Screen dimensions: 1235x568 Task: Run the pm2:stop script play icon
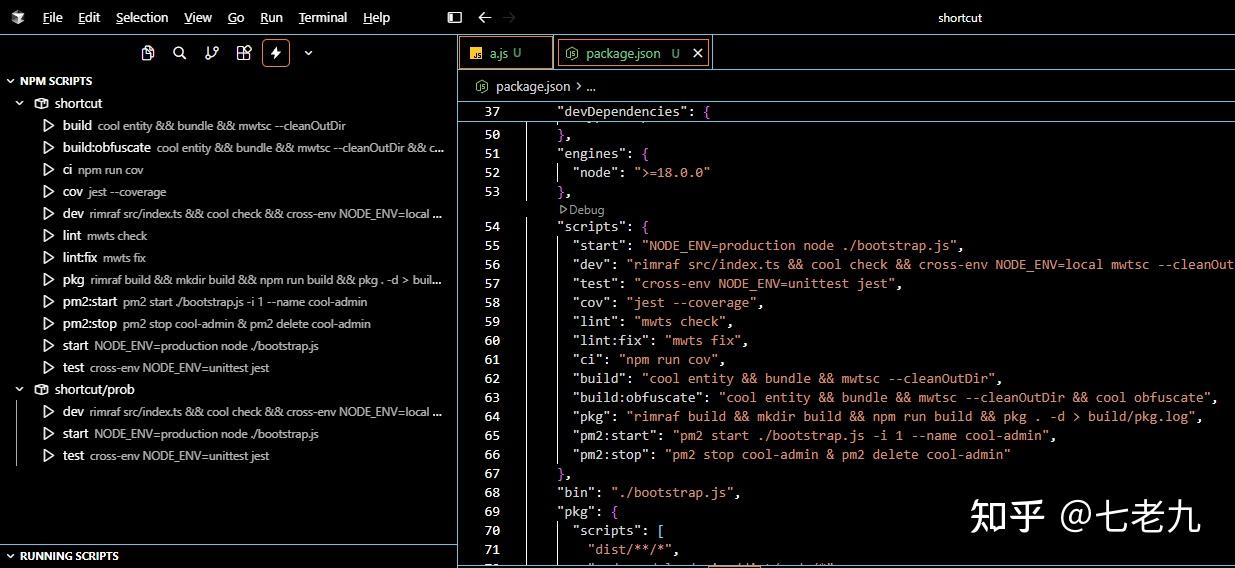48,324
